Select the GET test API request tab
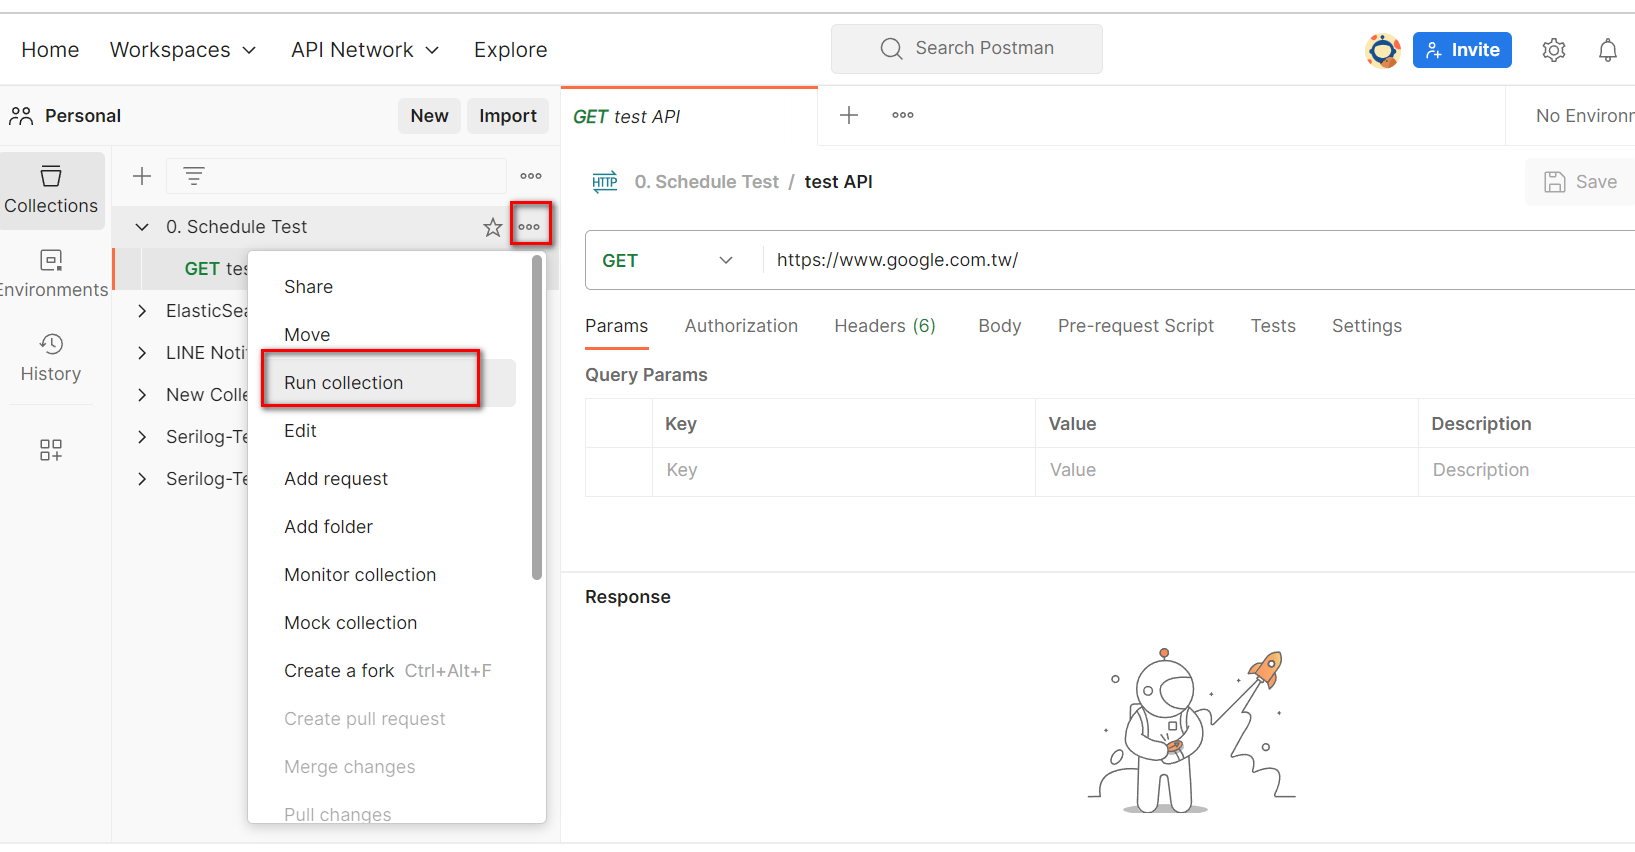The width and height of the screenshot is (1635, 852). coord(689,117)
